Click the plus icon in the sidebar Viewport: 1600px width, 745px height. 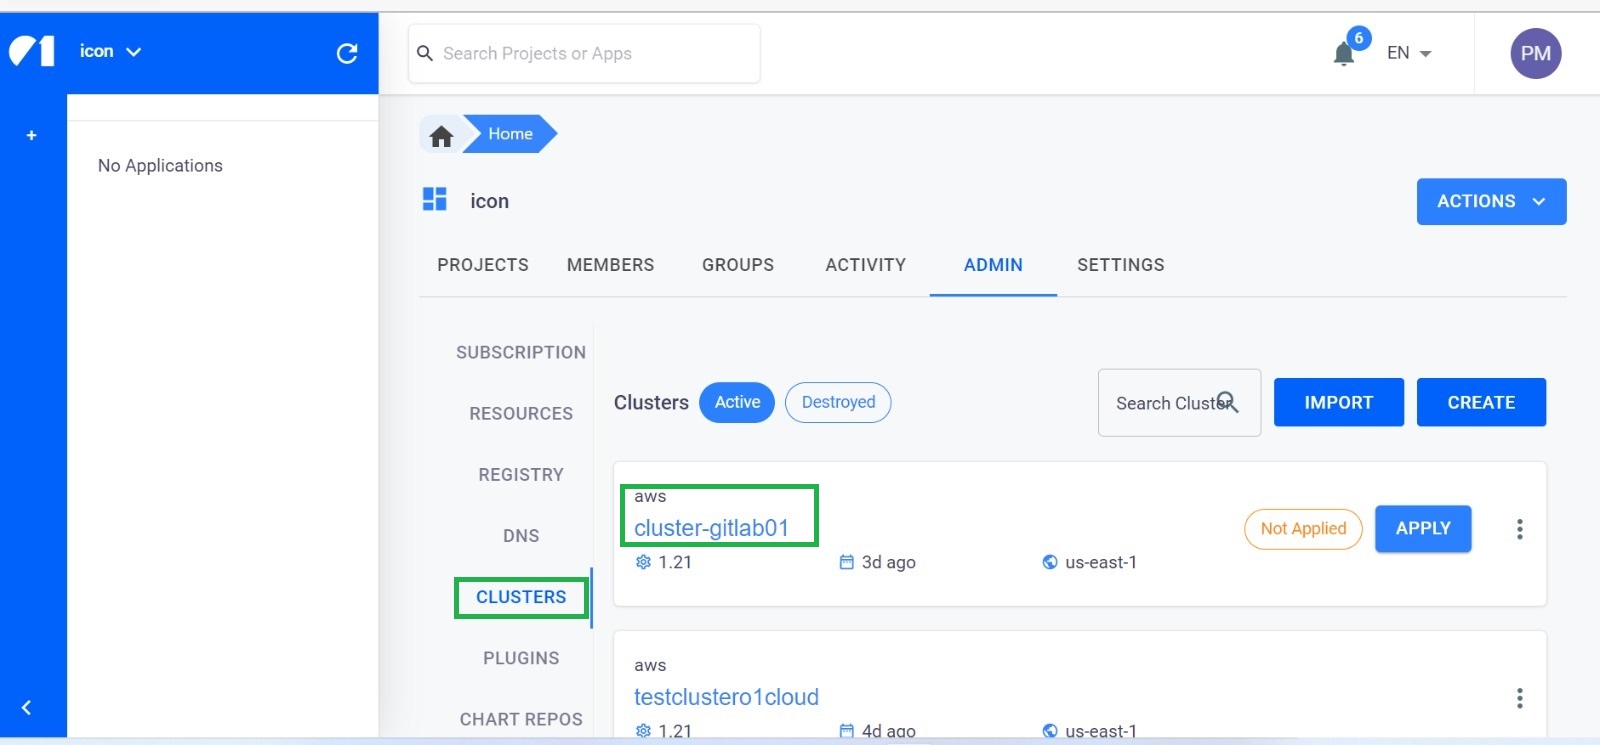coord(31,135)
